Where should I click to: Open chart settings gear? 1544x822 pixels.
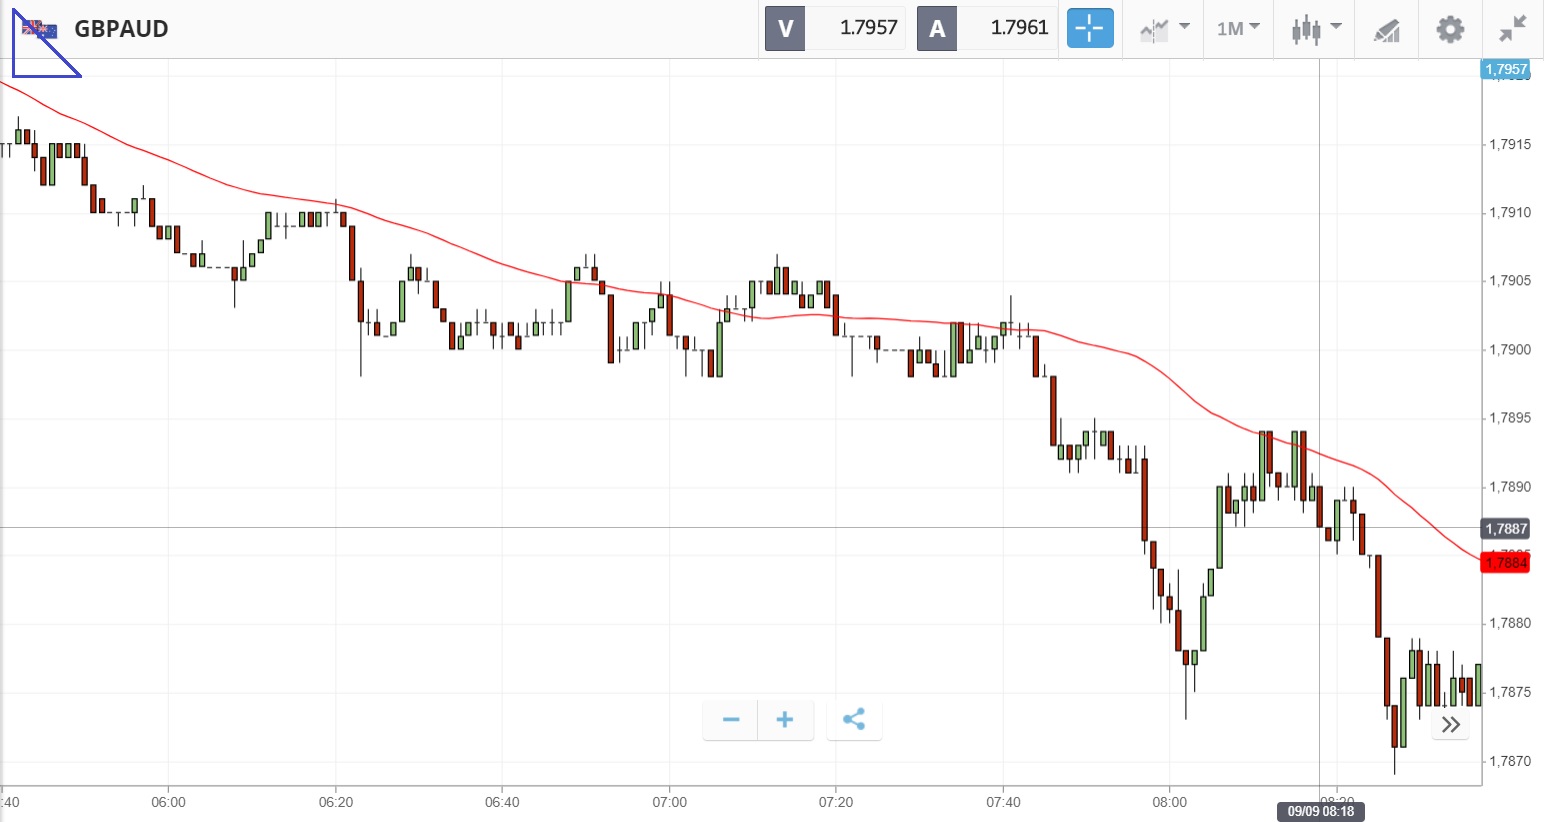point(1450,29)
